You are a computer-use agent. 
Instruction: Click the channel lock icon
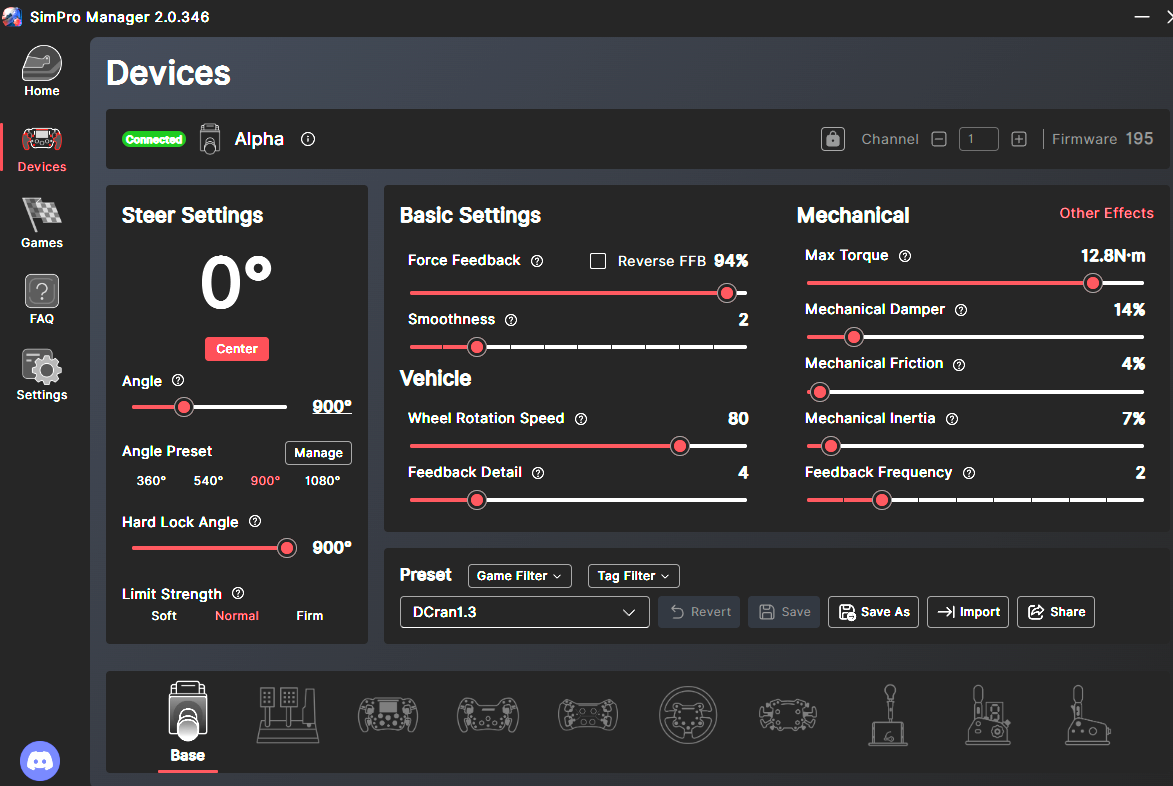(833, 139)
